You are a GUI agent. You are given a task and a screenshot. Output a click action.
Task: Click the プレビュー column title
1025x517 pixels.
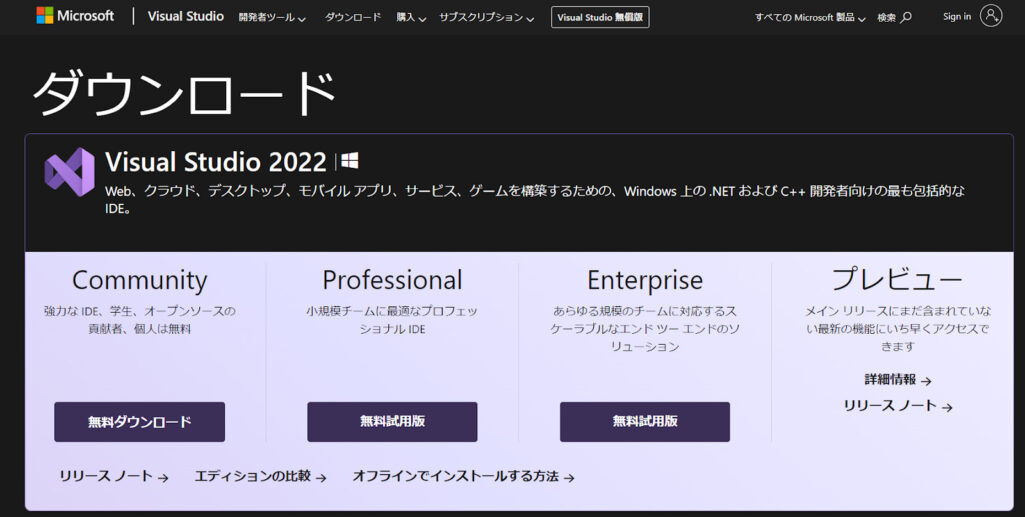[898, 280]
